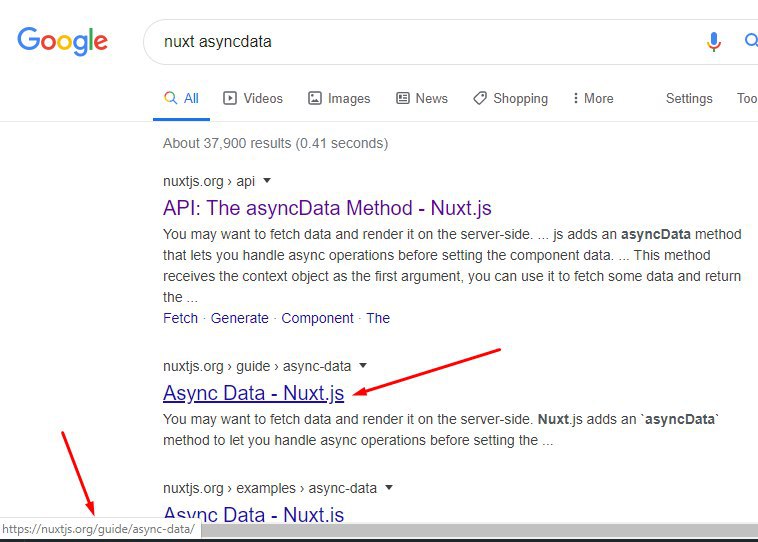Click the search magnifier button

(x=751, y=40)
